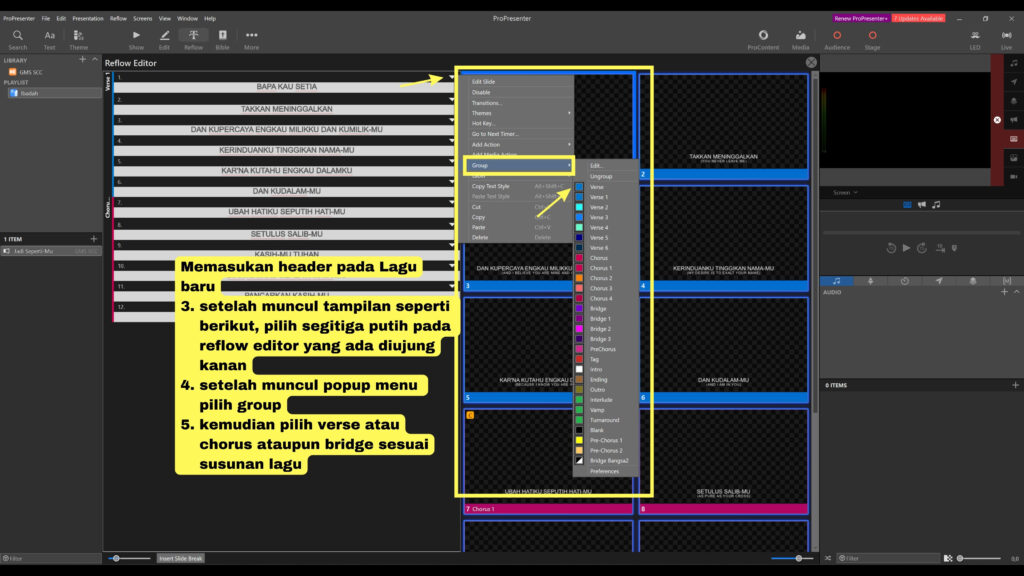Toggle the announcement layer transport icon
The height and width of the screenshot is (576, 1024).
921,205
